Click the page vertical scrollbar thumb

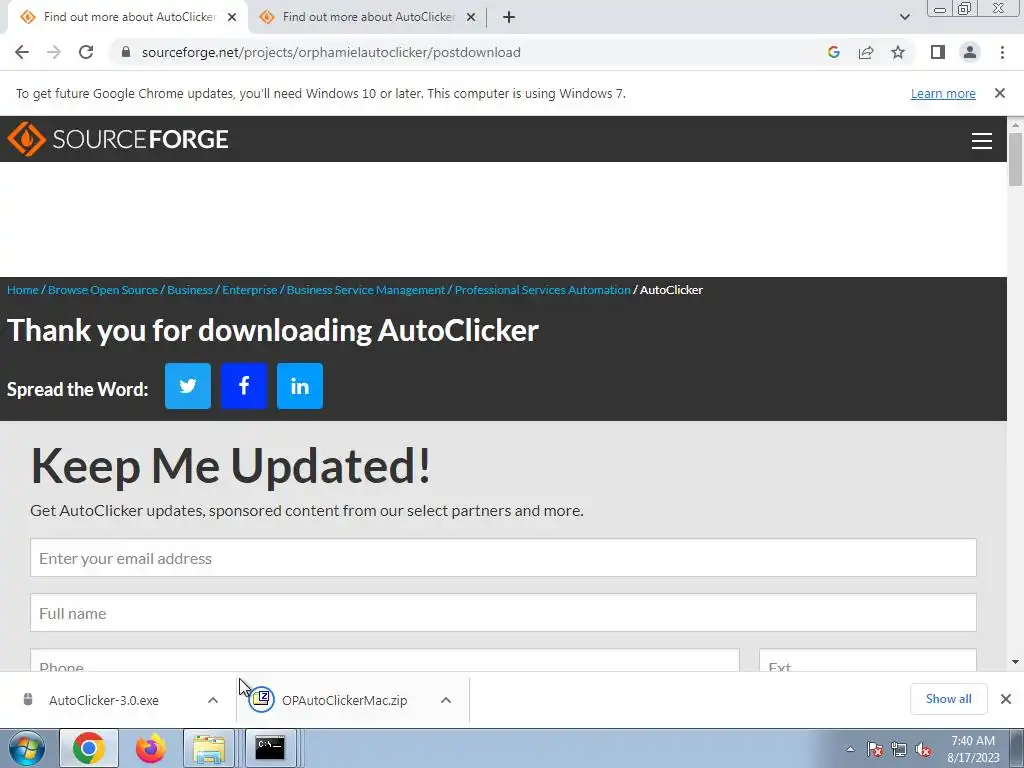pyautogui.click(x=1015, y=159)
